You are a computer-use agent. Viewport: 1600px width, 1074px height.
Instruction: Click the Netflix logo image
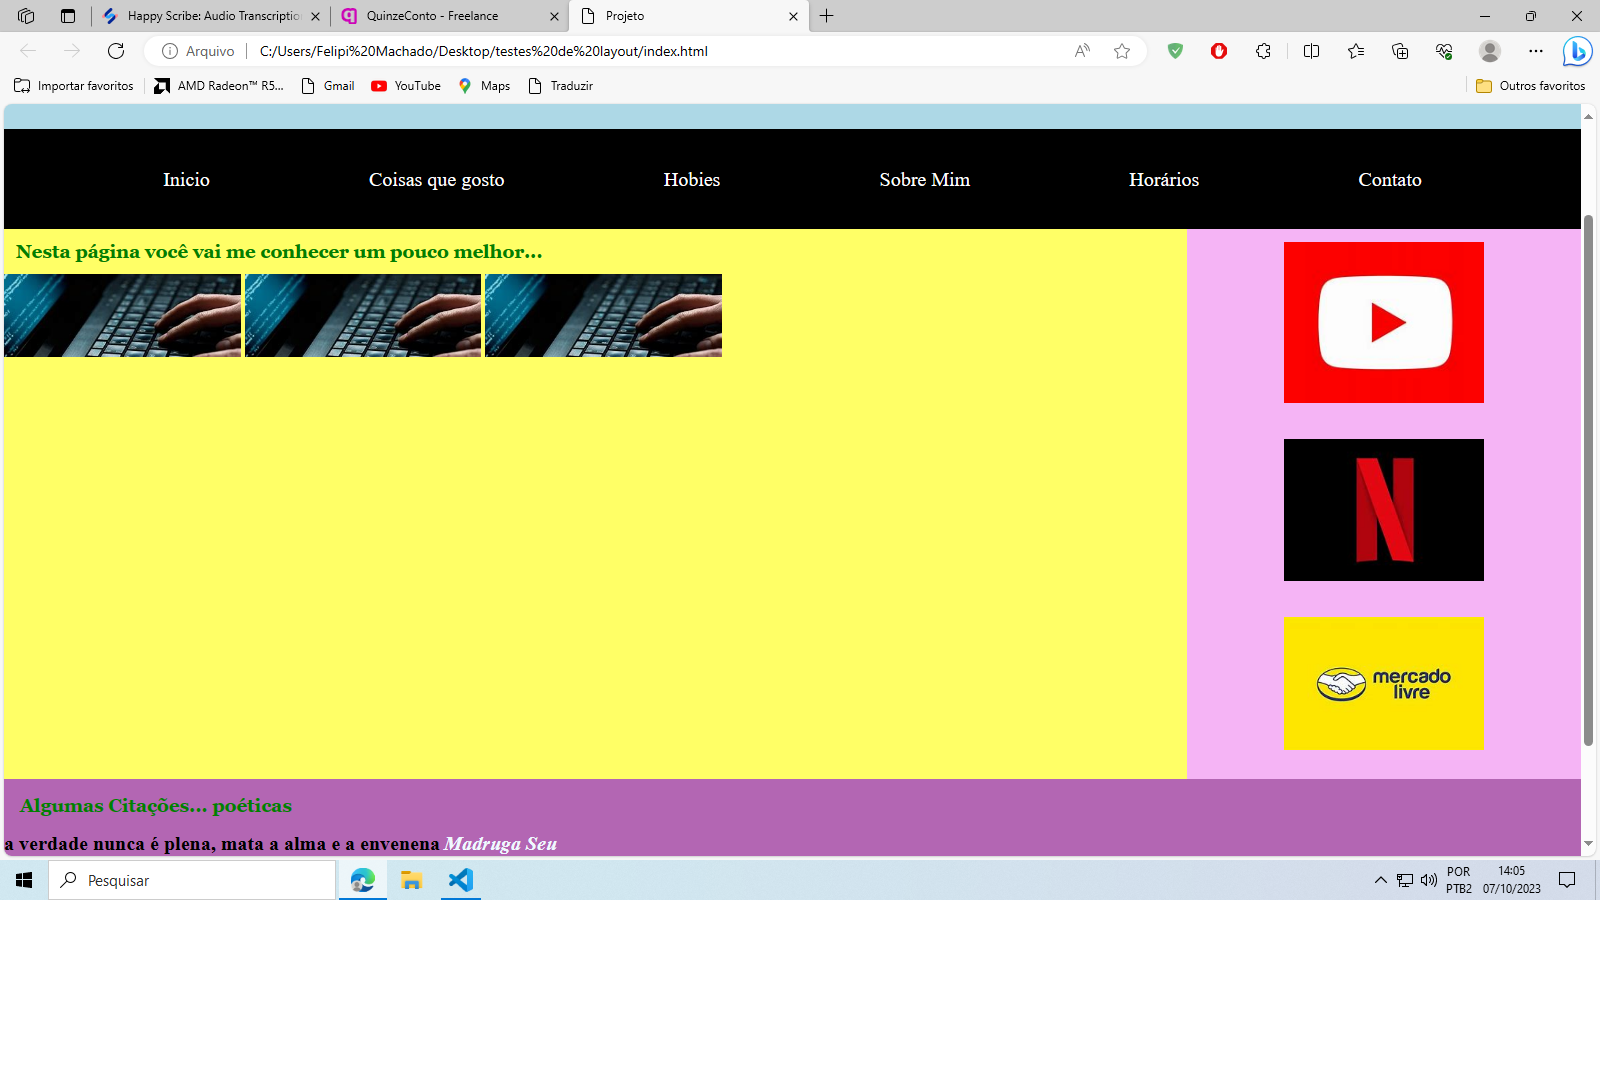coord(1383,510)
